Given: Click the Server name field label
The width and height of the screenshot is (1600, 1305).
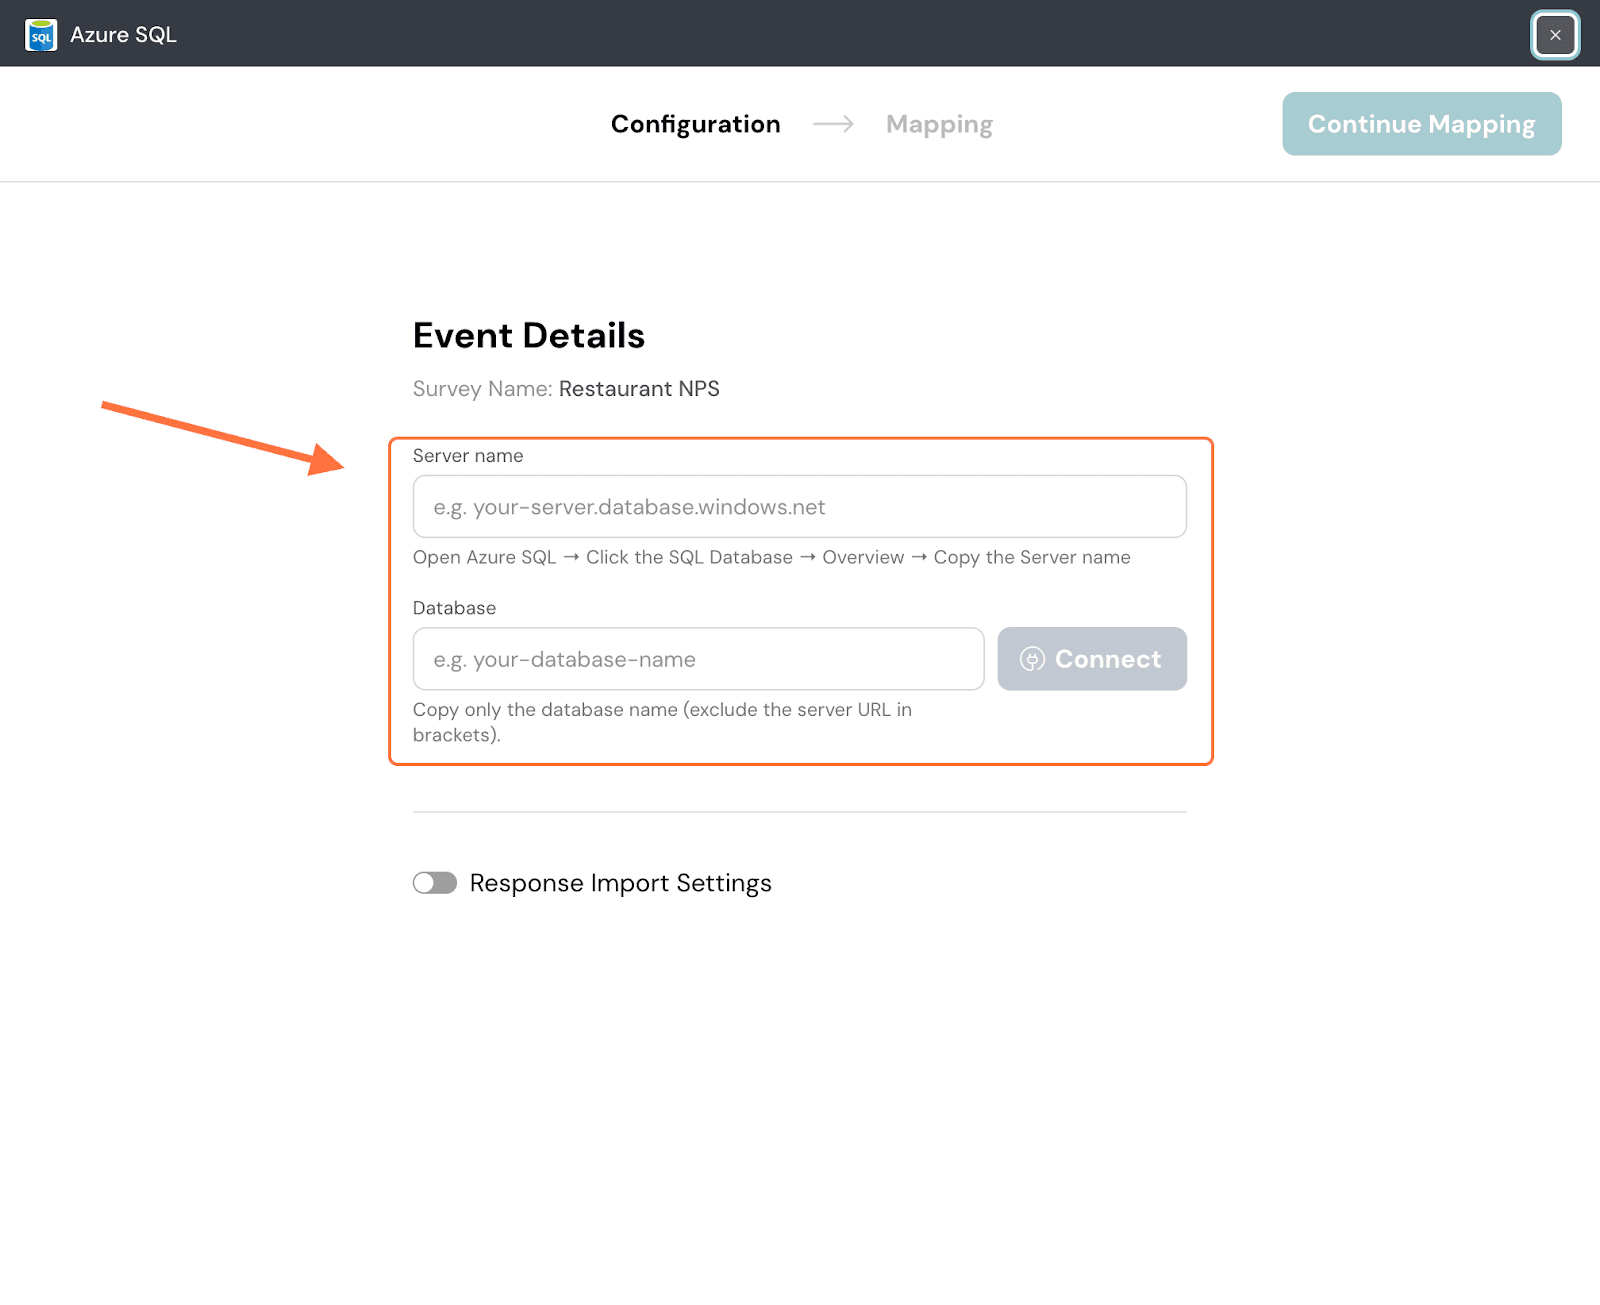Looking at the screenshot, I should 468,456.
